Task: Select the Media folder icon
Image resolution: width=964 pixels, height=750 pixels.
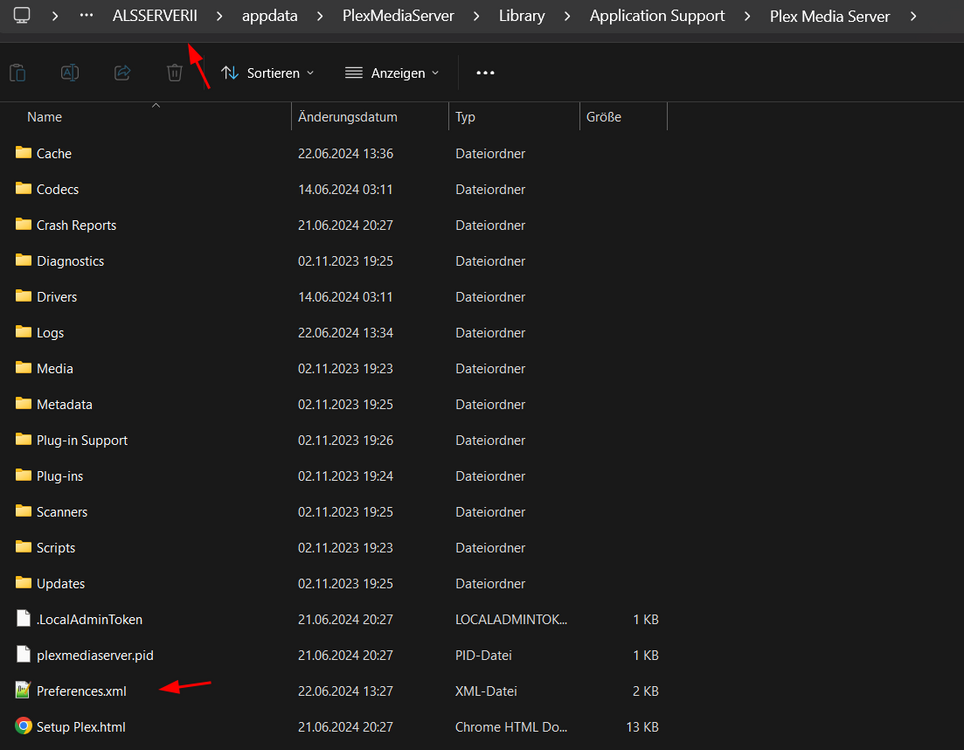Action: point(23,368)
